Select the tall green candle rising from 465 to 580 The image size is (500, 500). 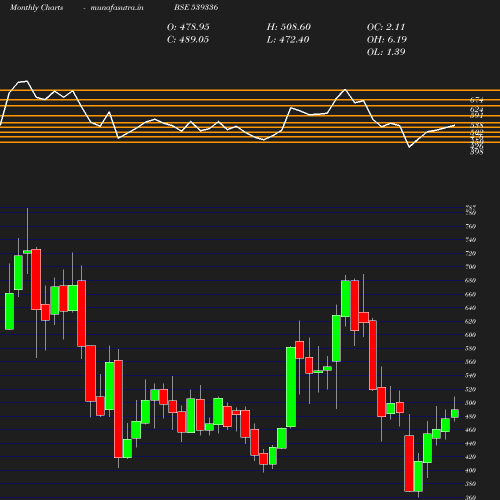(x=291, y=387)
